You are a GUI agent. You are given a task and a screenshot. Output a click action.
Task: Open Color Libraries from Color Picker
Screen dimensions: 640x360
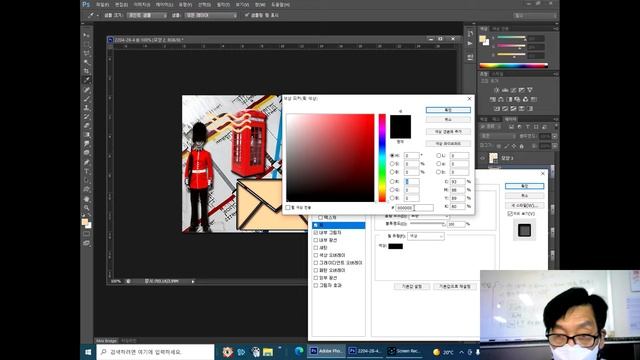pyautogui.click(x=448, y=143)
